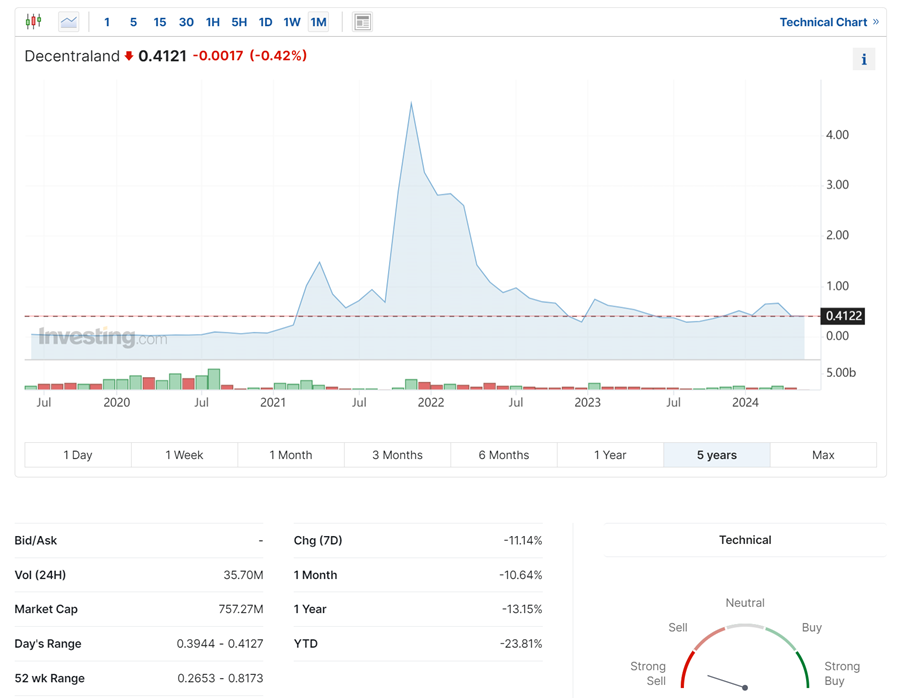This screenshot has width=900, height=698.
Task: Set chart interval to 1 minute
Action: coord(107,21)
